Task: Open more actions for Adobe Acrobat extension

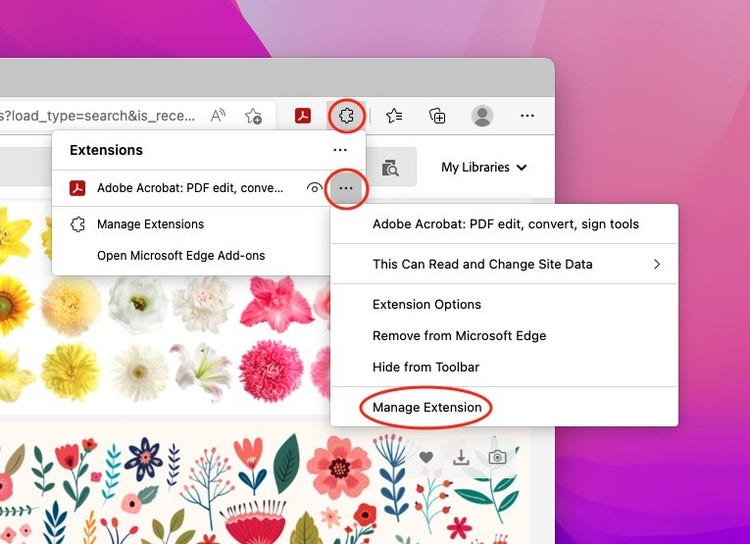Action: pos(345,188)
